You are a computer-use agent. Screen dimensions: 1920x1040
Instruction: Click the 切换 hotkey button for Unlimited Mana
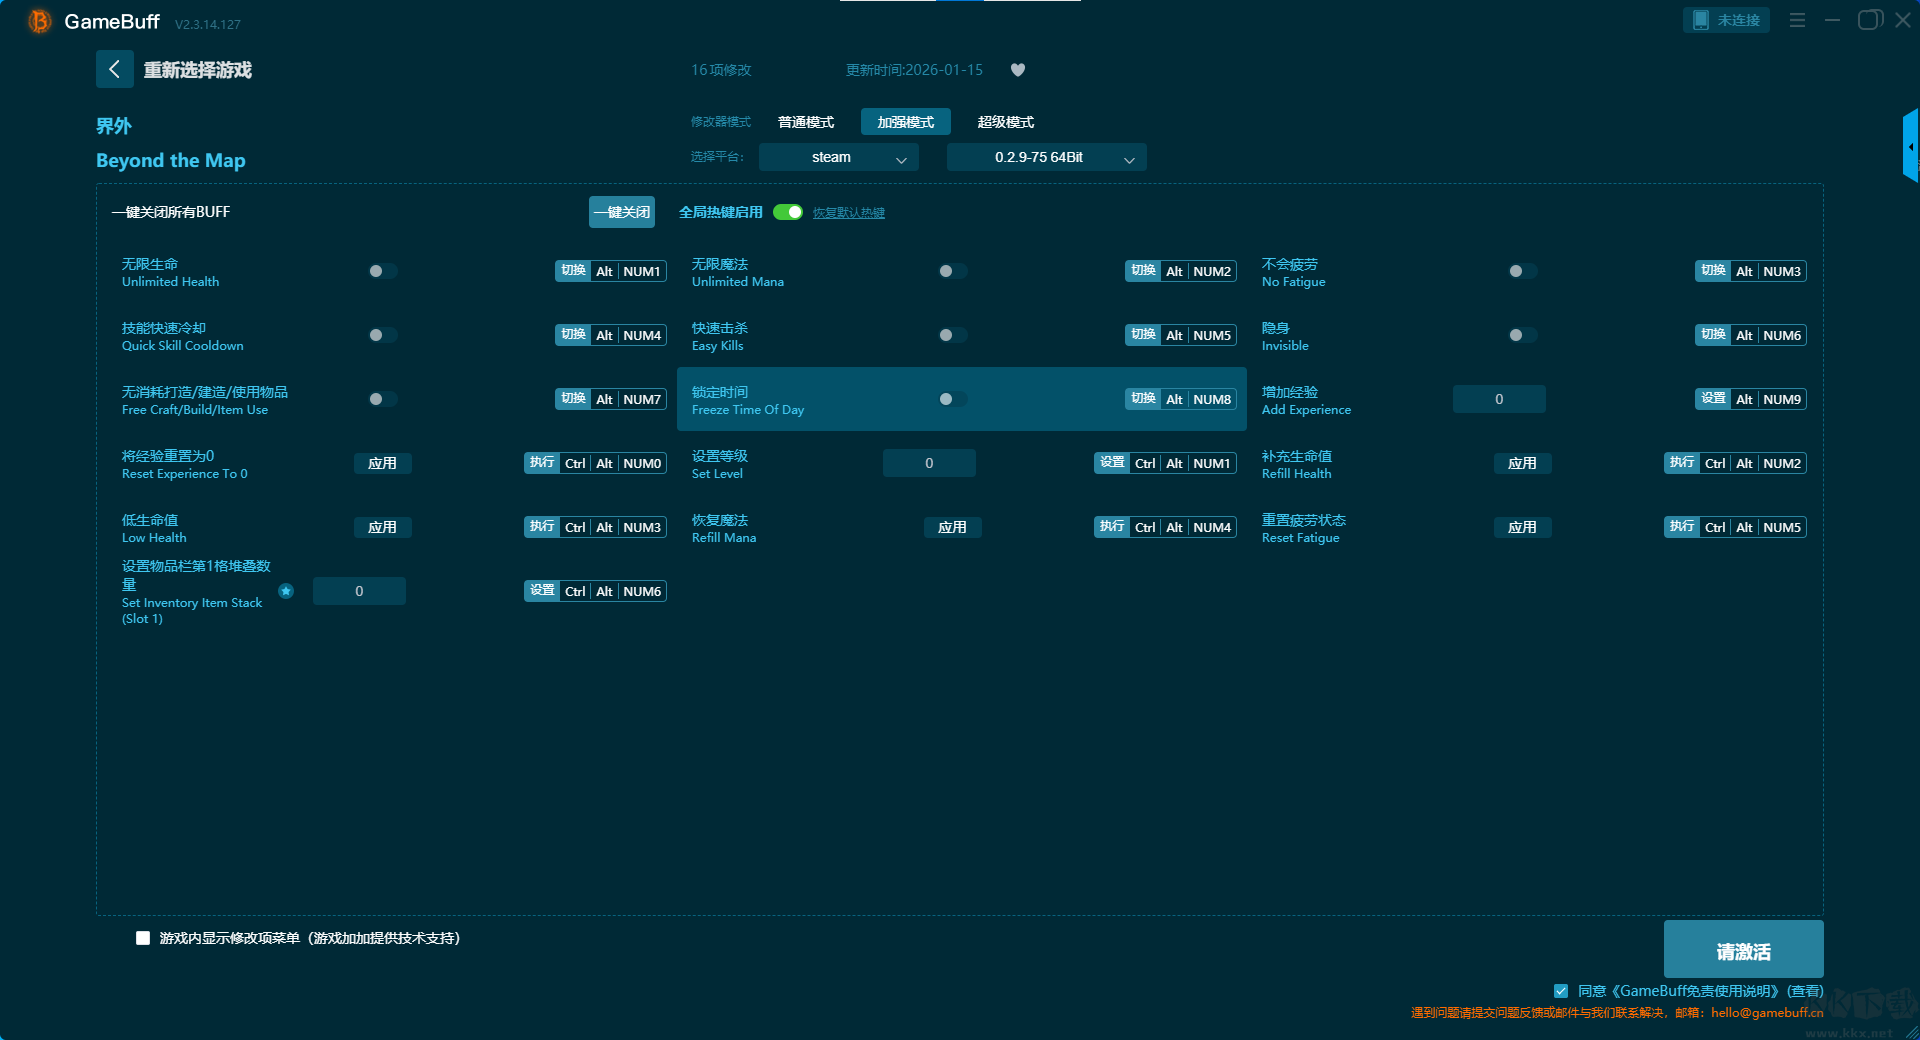1143,271
